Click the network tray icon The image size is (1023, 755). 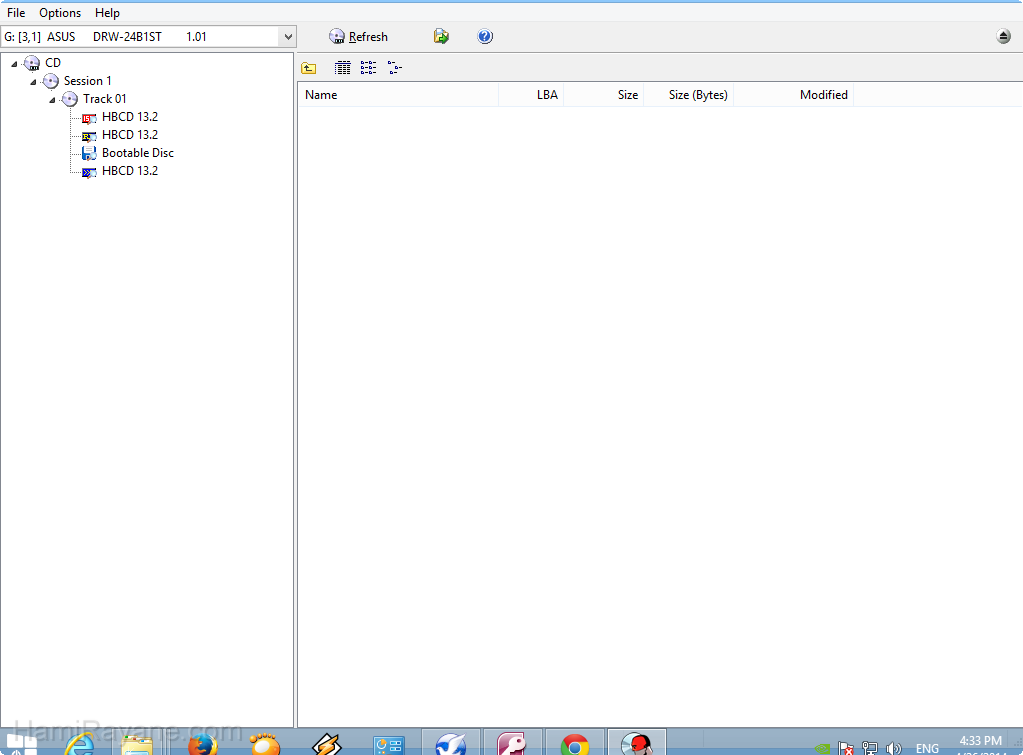coord(870,748)
